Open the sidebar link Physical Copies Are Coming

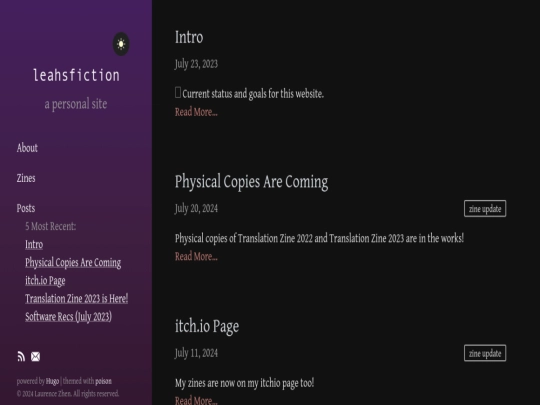pyautogui.click(x=73, y=263)
